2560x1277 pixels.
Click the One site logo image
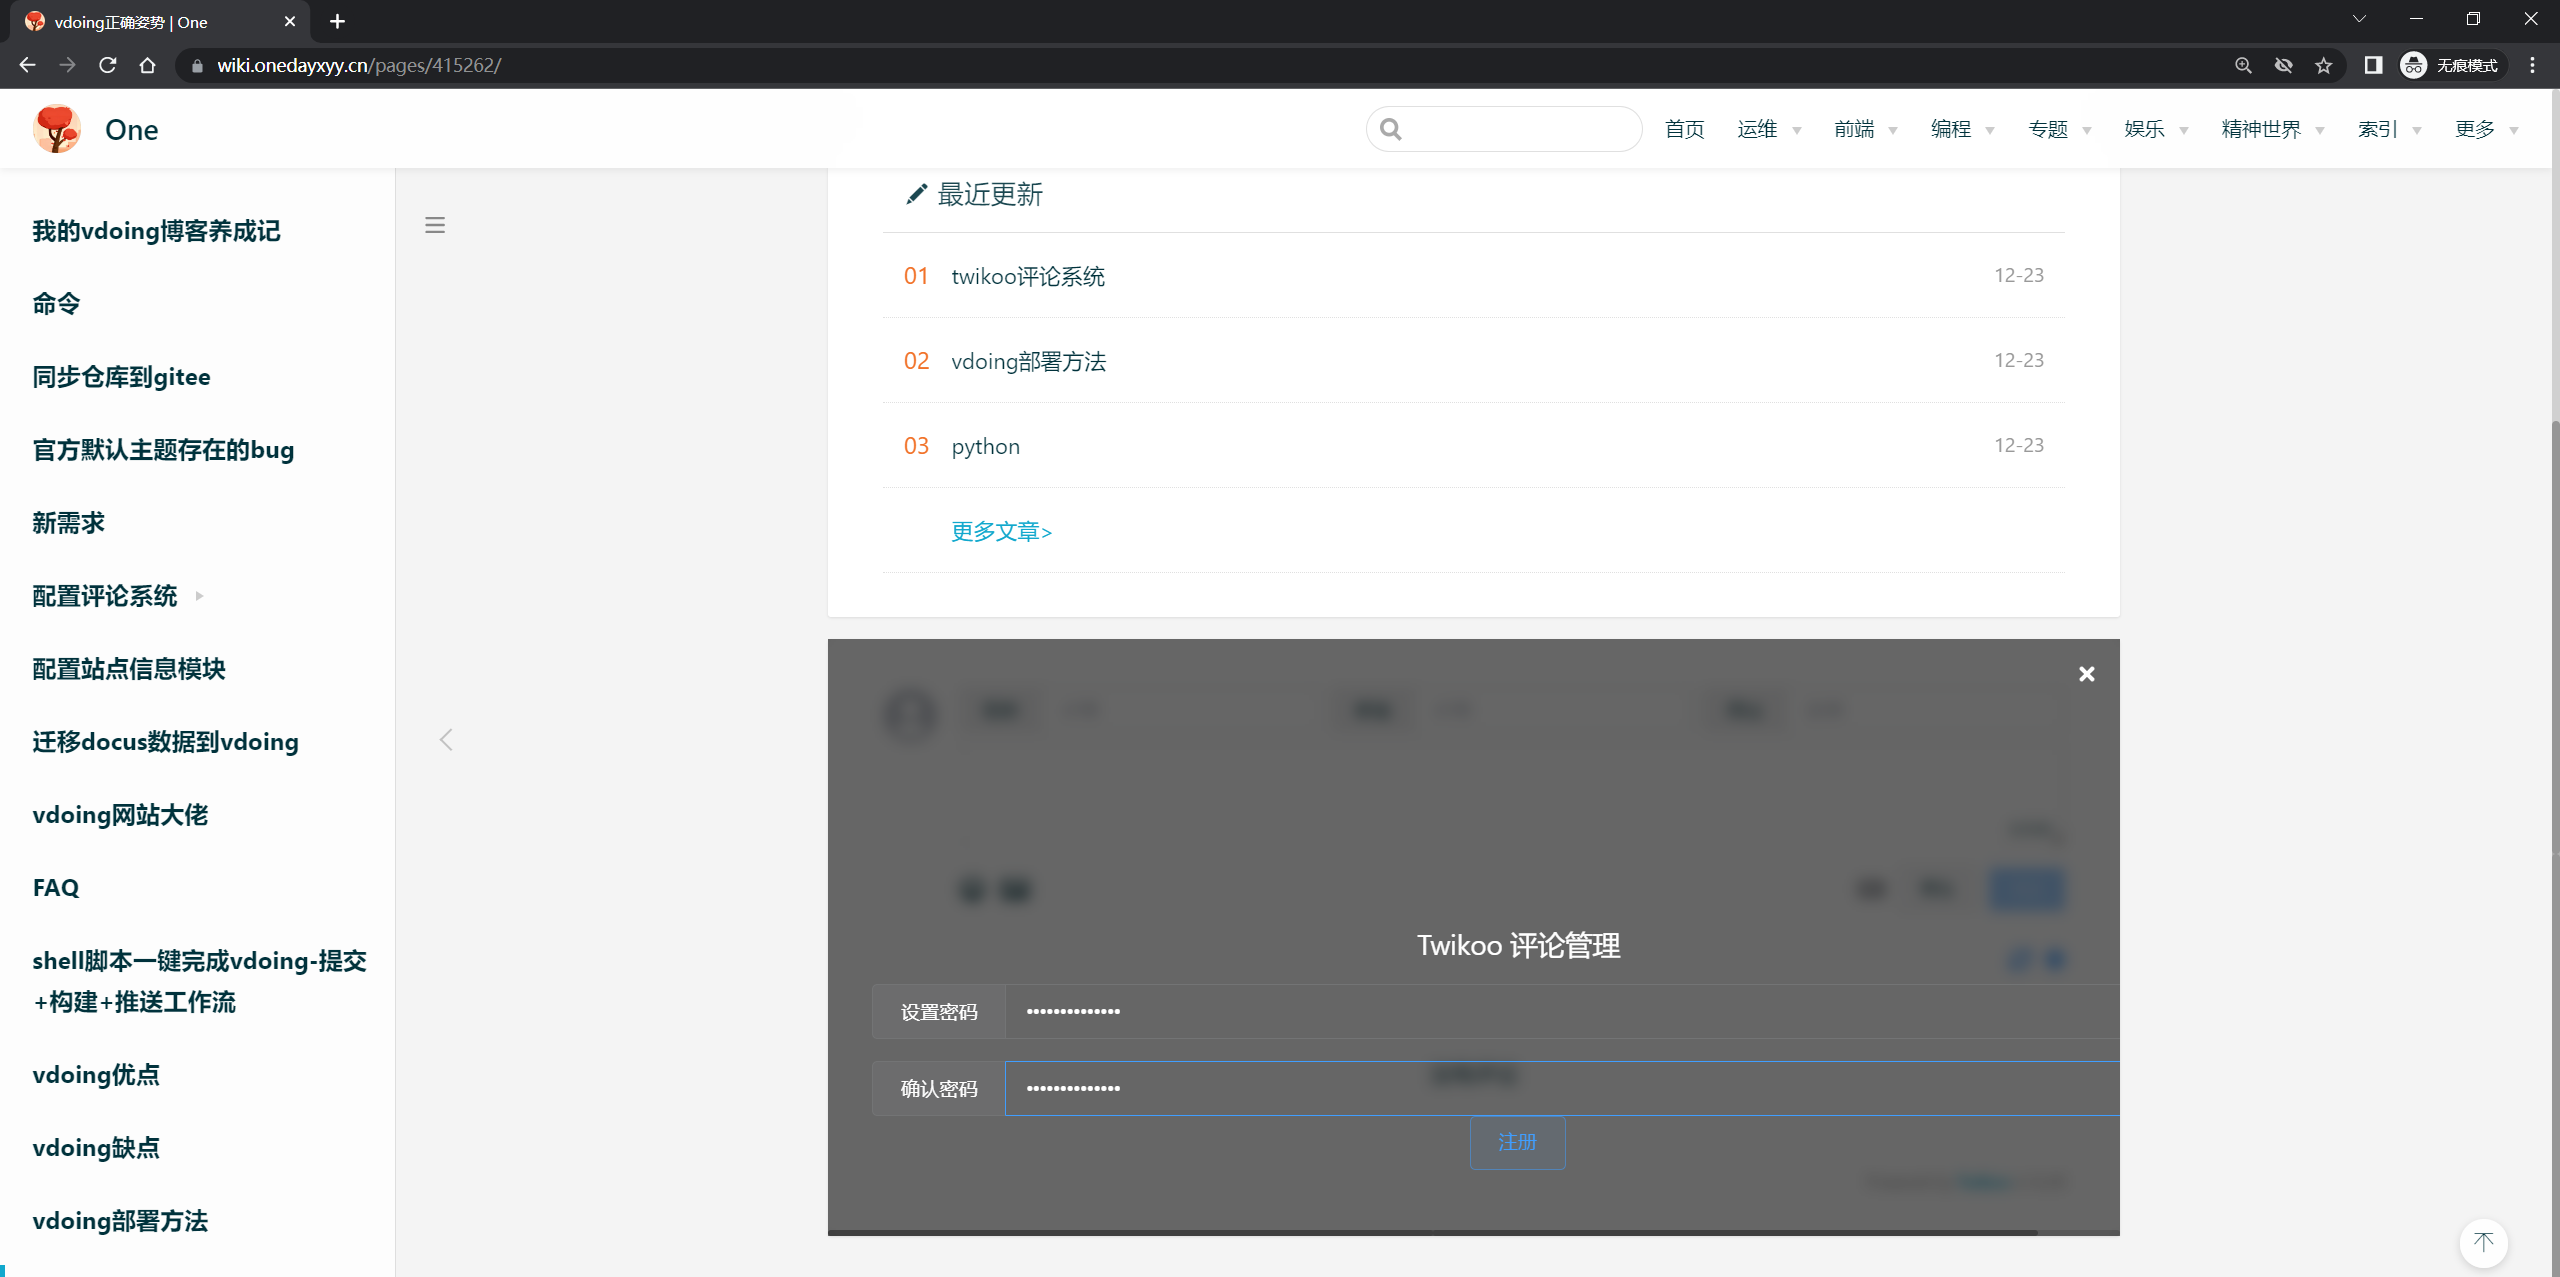coord(57,129)
